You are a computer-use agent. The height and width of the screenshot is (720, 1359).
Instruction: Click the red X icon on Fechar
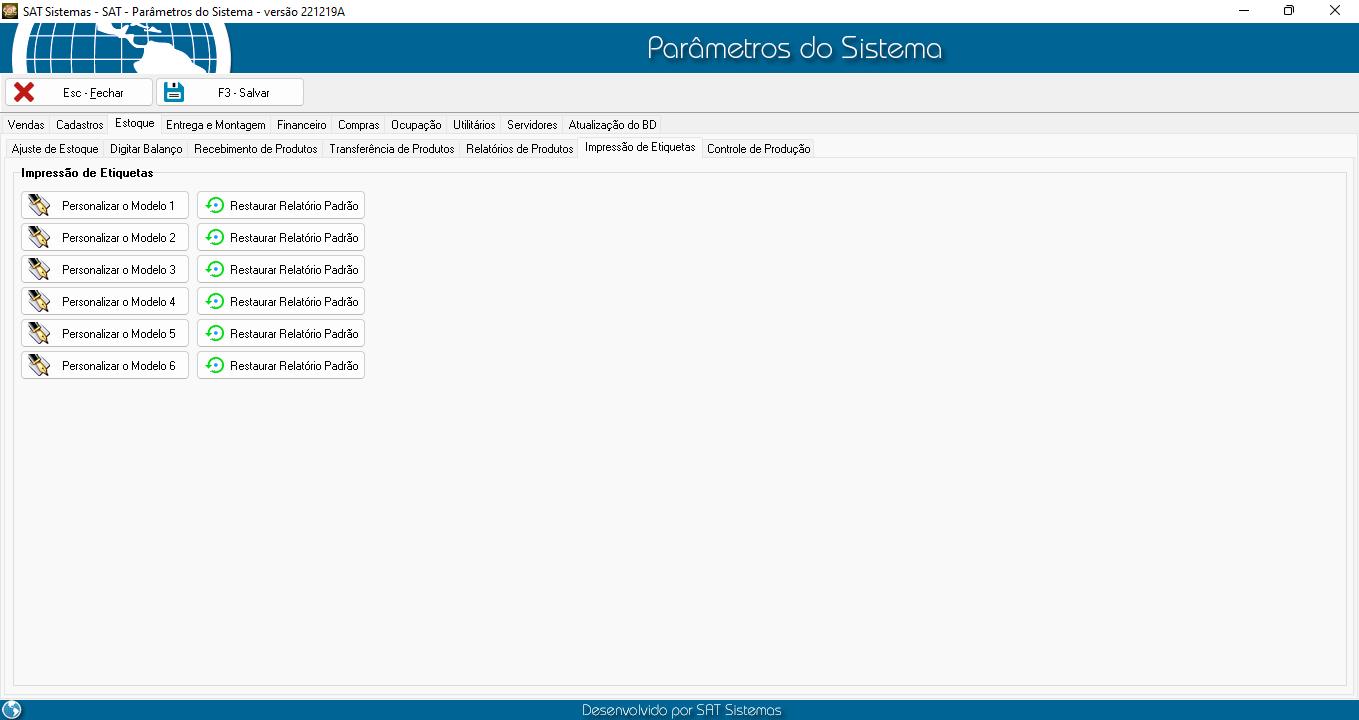(x=24, y=92)
